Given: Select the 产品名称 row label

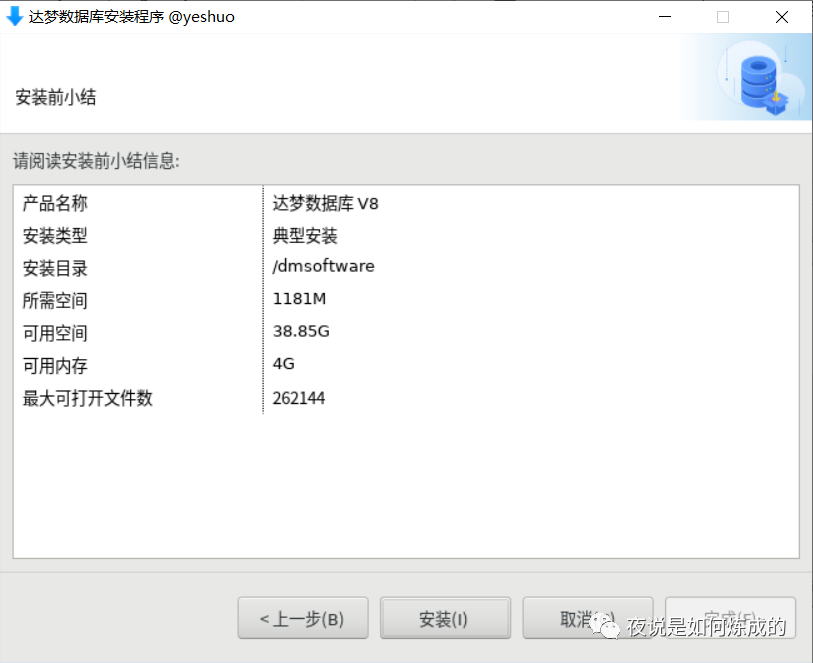Looking at the screenshot, I should tap(55, 203).
